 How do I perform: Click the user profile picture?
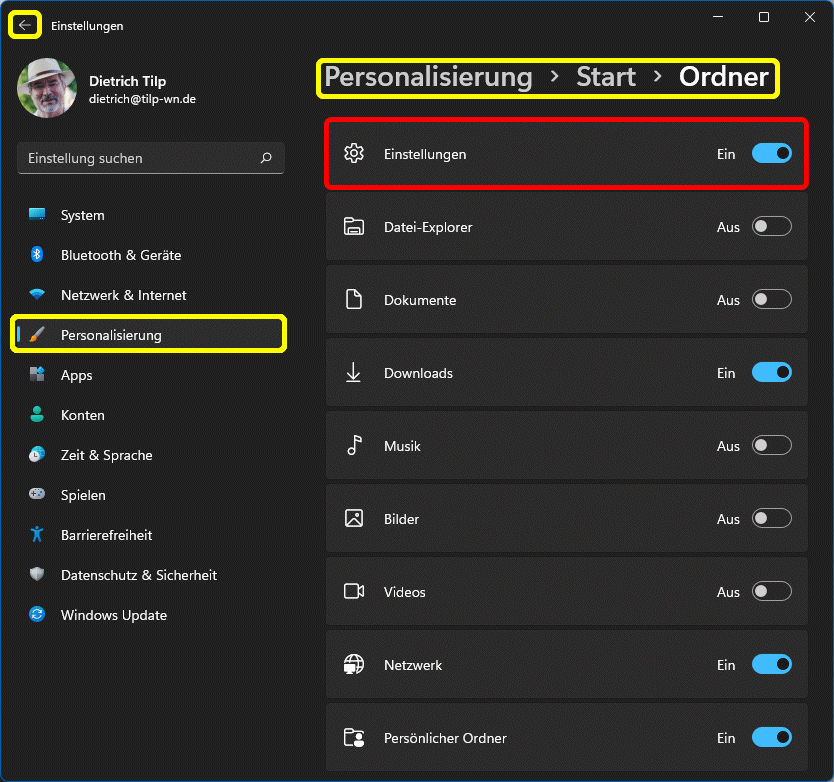click(47, 88)
